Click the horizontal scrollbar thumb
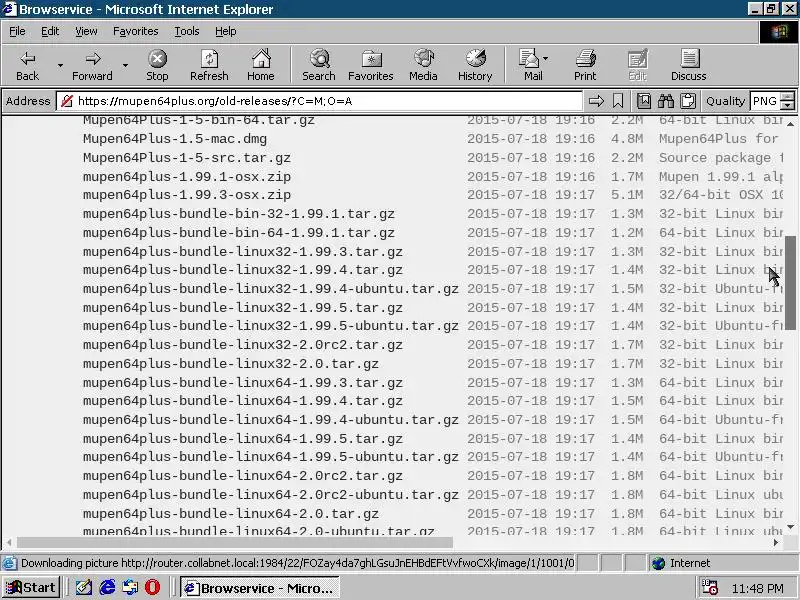This screenshot has height=600, width=800. [x=235, y=542]
